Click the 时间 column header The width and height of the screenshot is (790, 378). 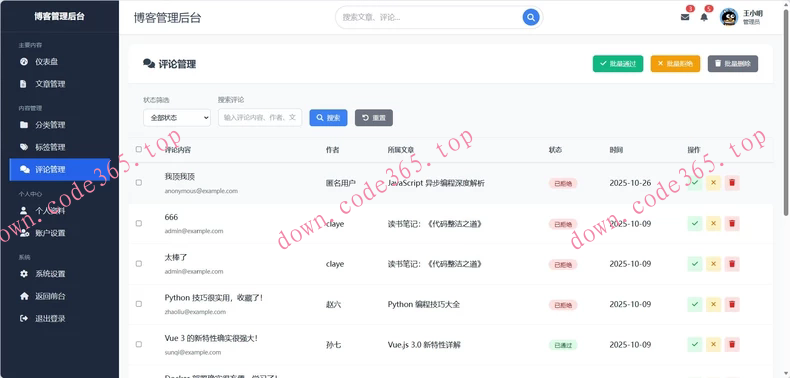tap(616, 150)
